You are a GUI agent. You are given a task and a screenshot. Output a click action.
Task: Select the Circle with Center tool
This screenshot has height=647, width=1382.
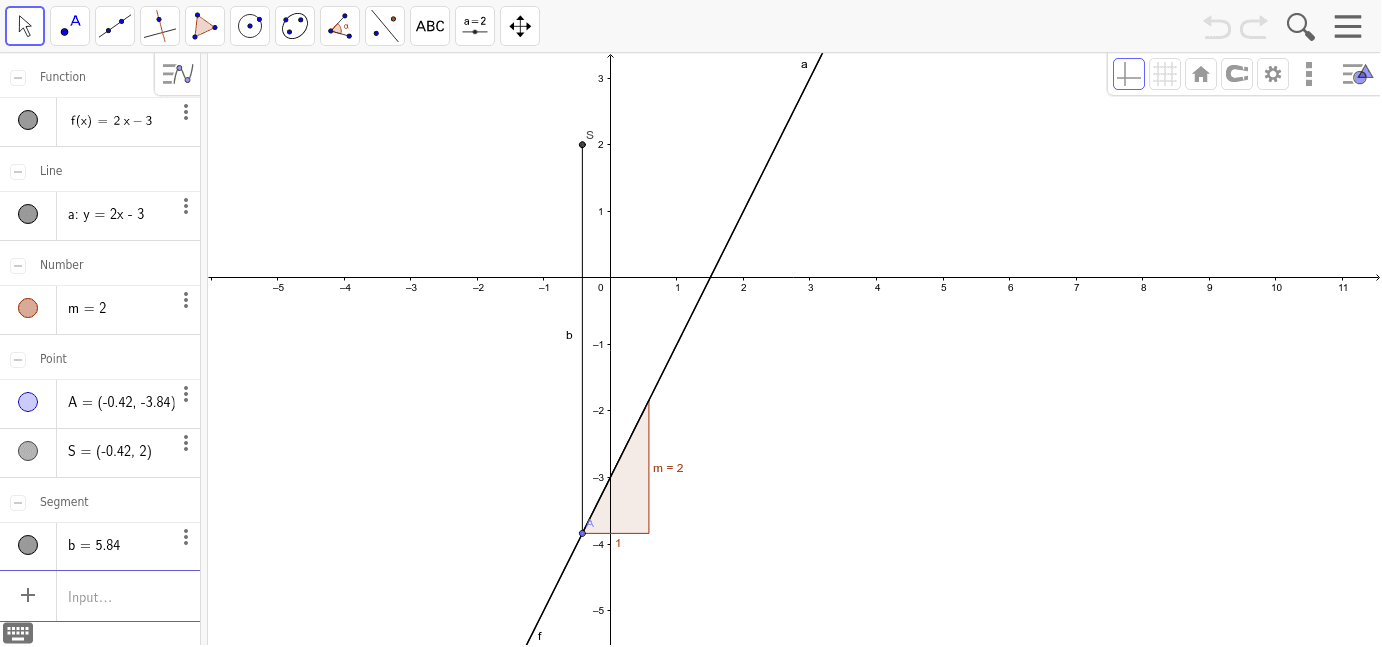[x=250, y=26]
